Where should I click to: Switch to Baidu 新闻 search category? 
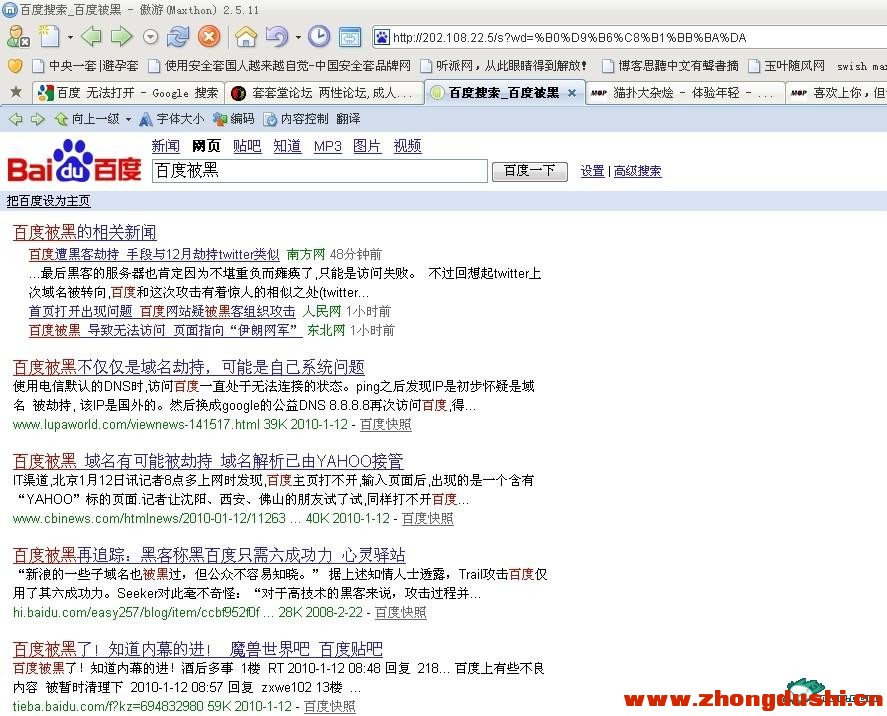(x=165, y=146)
